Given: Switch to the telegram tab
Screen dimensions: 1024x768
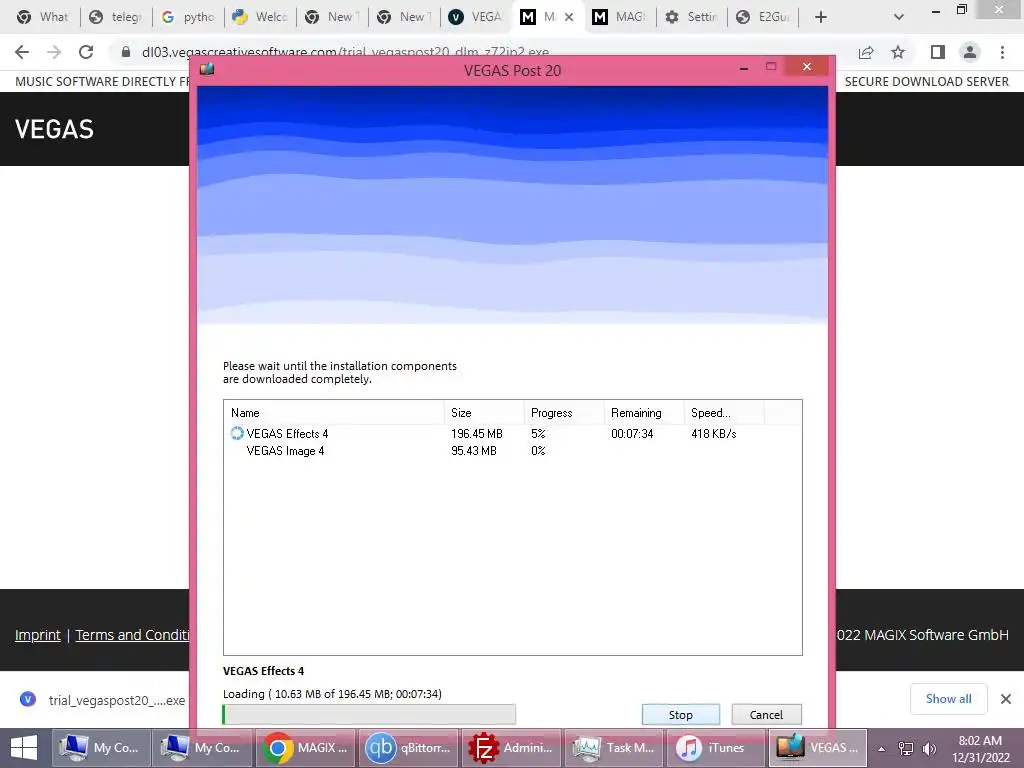Looking at the screenshot, I should pyautogui.click(x=116, y=17).
